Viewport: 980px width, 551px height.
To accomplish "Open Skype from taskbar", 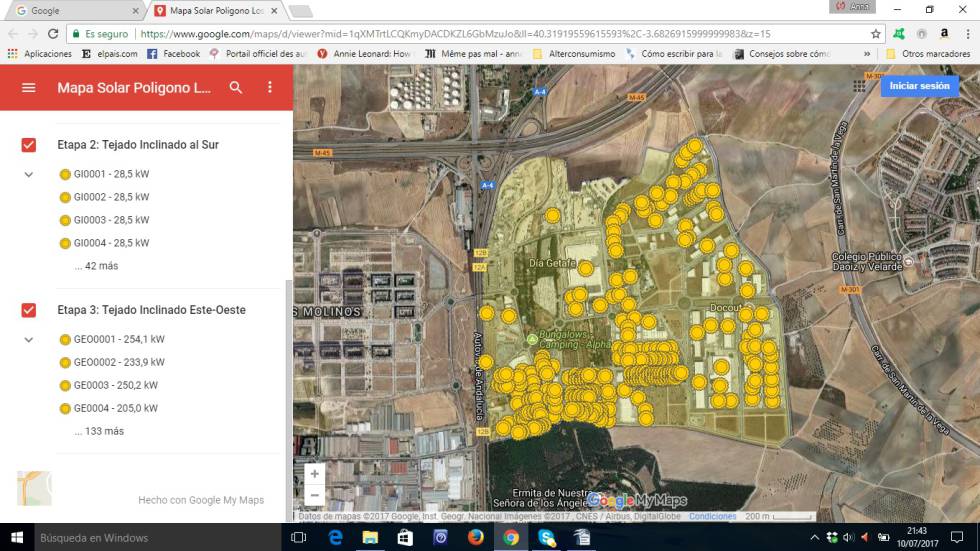I will pos(547,537).
